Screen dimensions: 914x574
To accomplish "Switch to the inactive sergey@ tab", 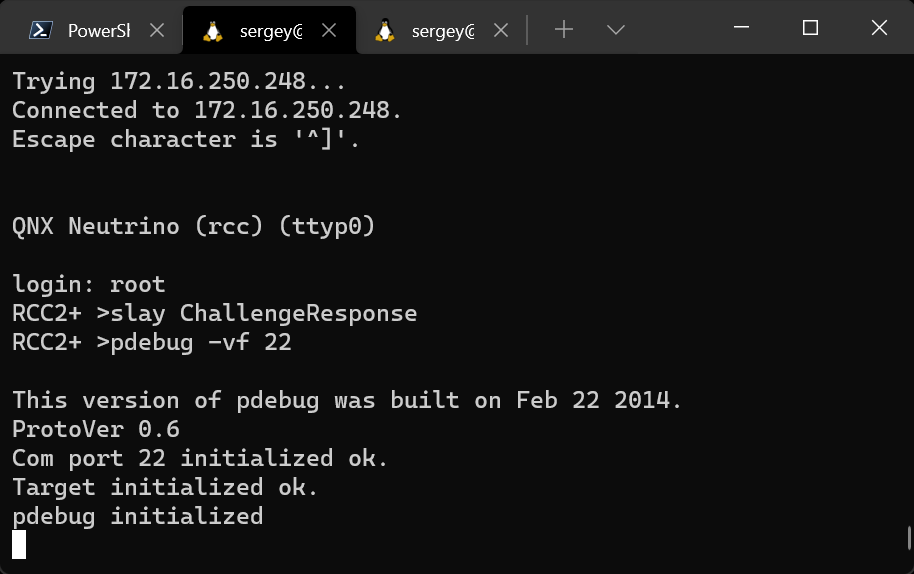I will pyautogui.click(x=442, y=30).
